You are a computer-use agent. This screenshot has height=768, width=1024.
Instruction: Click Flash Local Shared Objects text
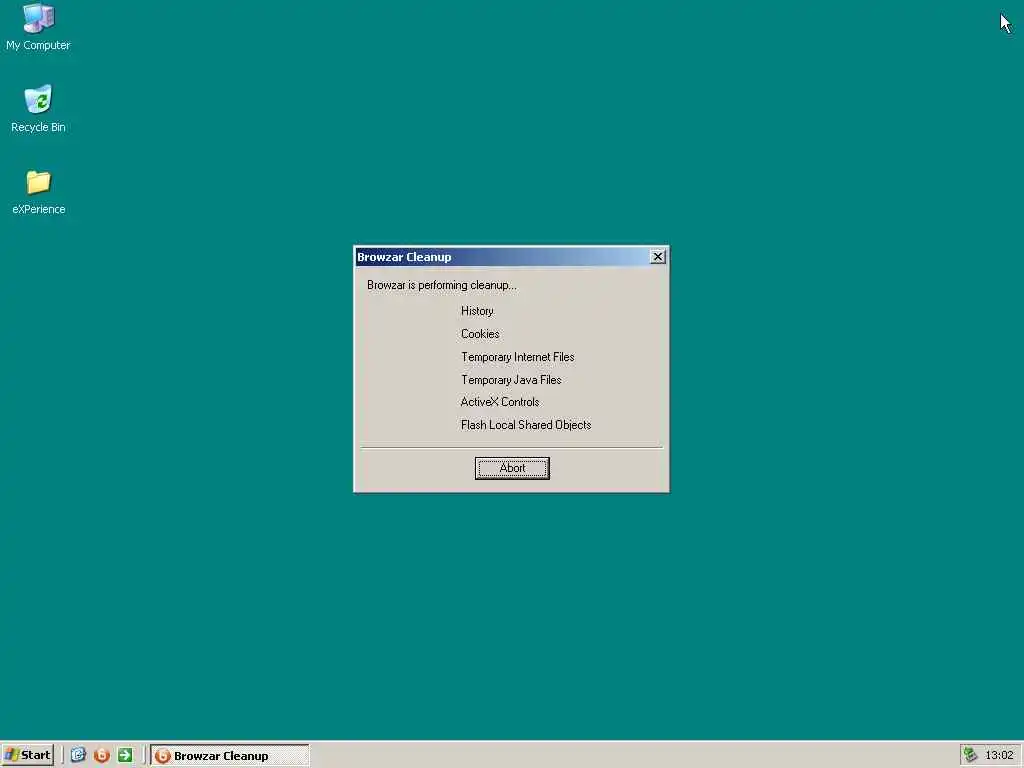click(x=526, y=424)
